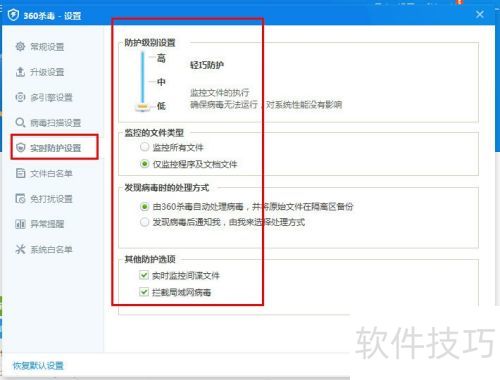
Task: Click the 轻巧防护 level title
Action: click(x=207, y=65)
